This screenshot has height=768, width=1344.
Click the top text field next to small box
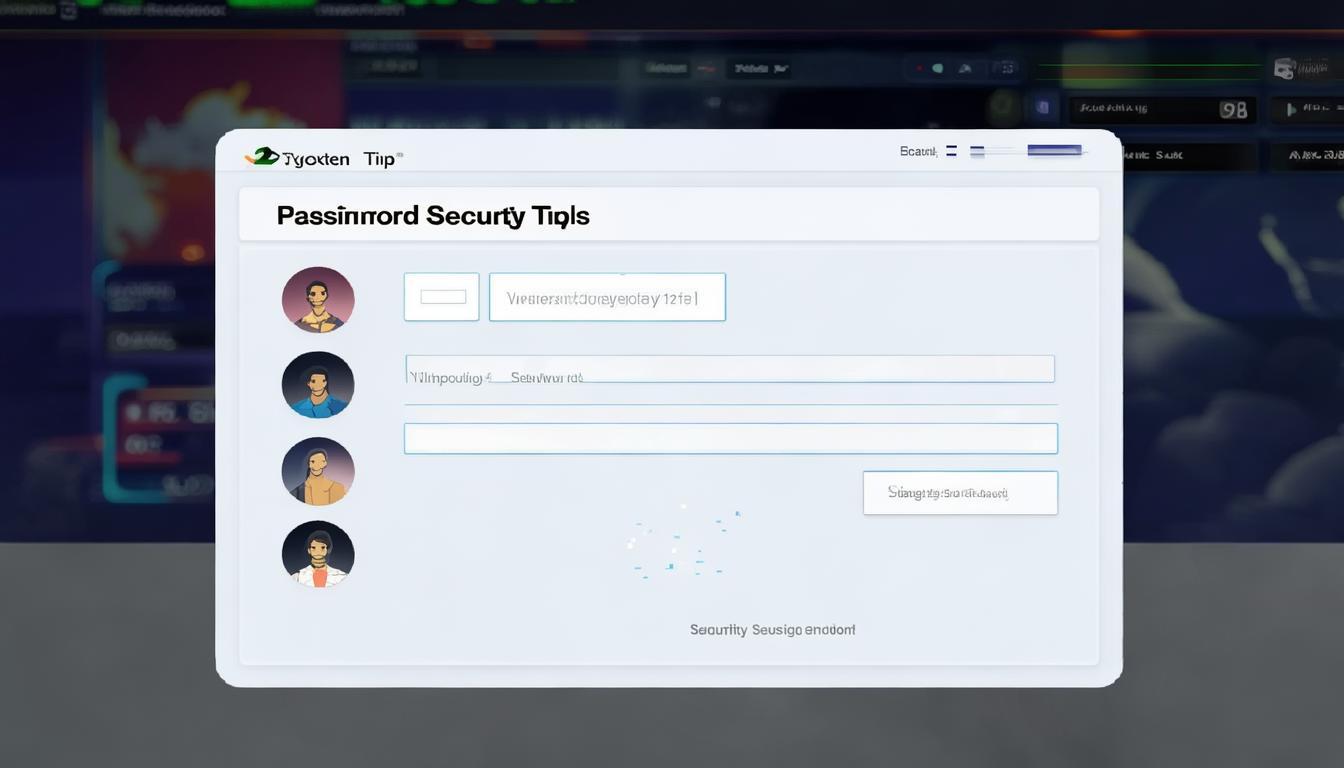click(607, 297)
